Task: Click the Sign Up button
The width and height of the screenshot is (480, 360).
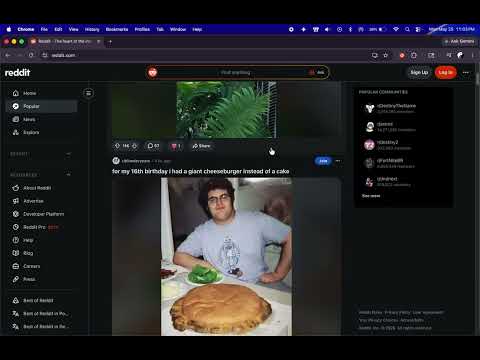Action: (419, 72)
